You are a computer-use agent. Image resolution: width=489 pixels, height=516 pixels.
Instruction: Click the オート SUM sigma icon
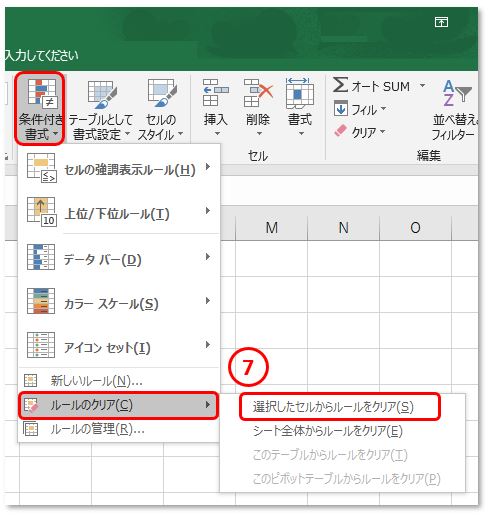tap(340, 85)
